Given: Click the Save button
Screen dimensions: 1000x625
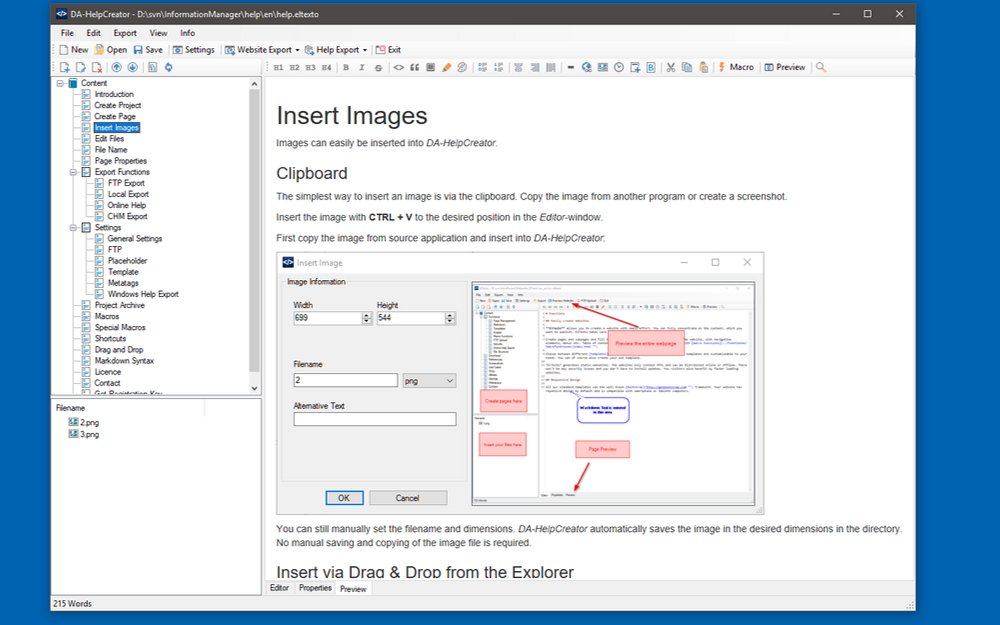Looking at the screenshot, I should pos(148,50).
